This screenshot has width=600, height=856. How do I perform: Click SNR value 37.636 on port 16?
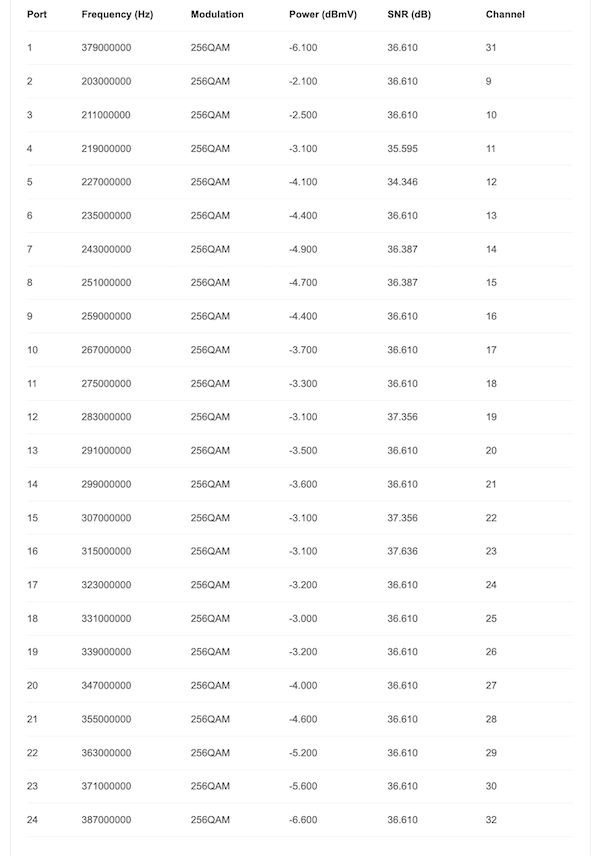tap(402, 551)
